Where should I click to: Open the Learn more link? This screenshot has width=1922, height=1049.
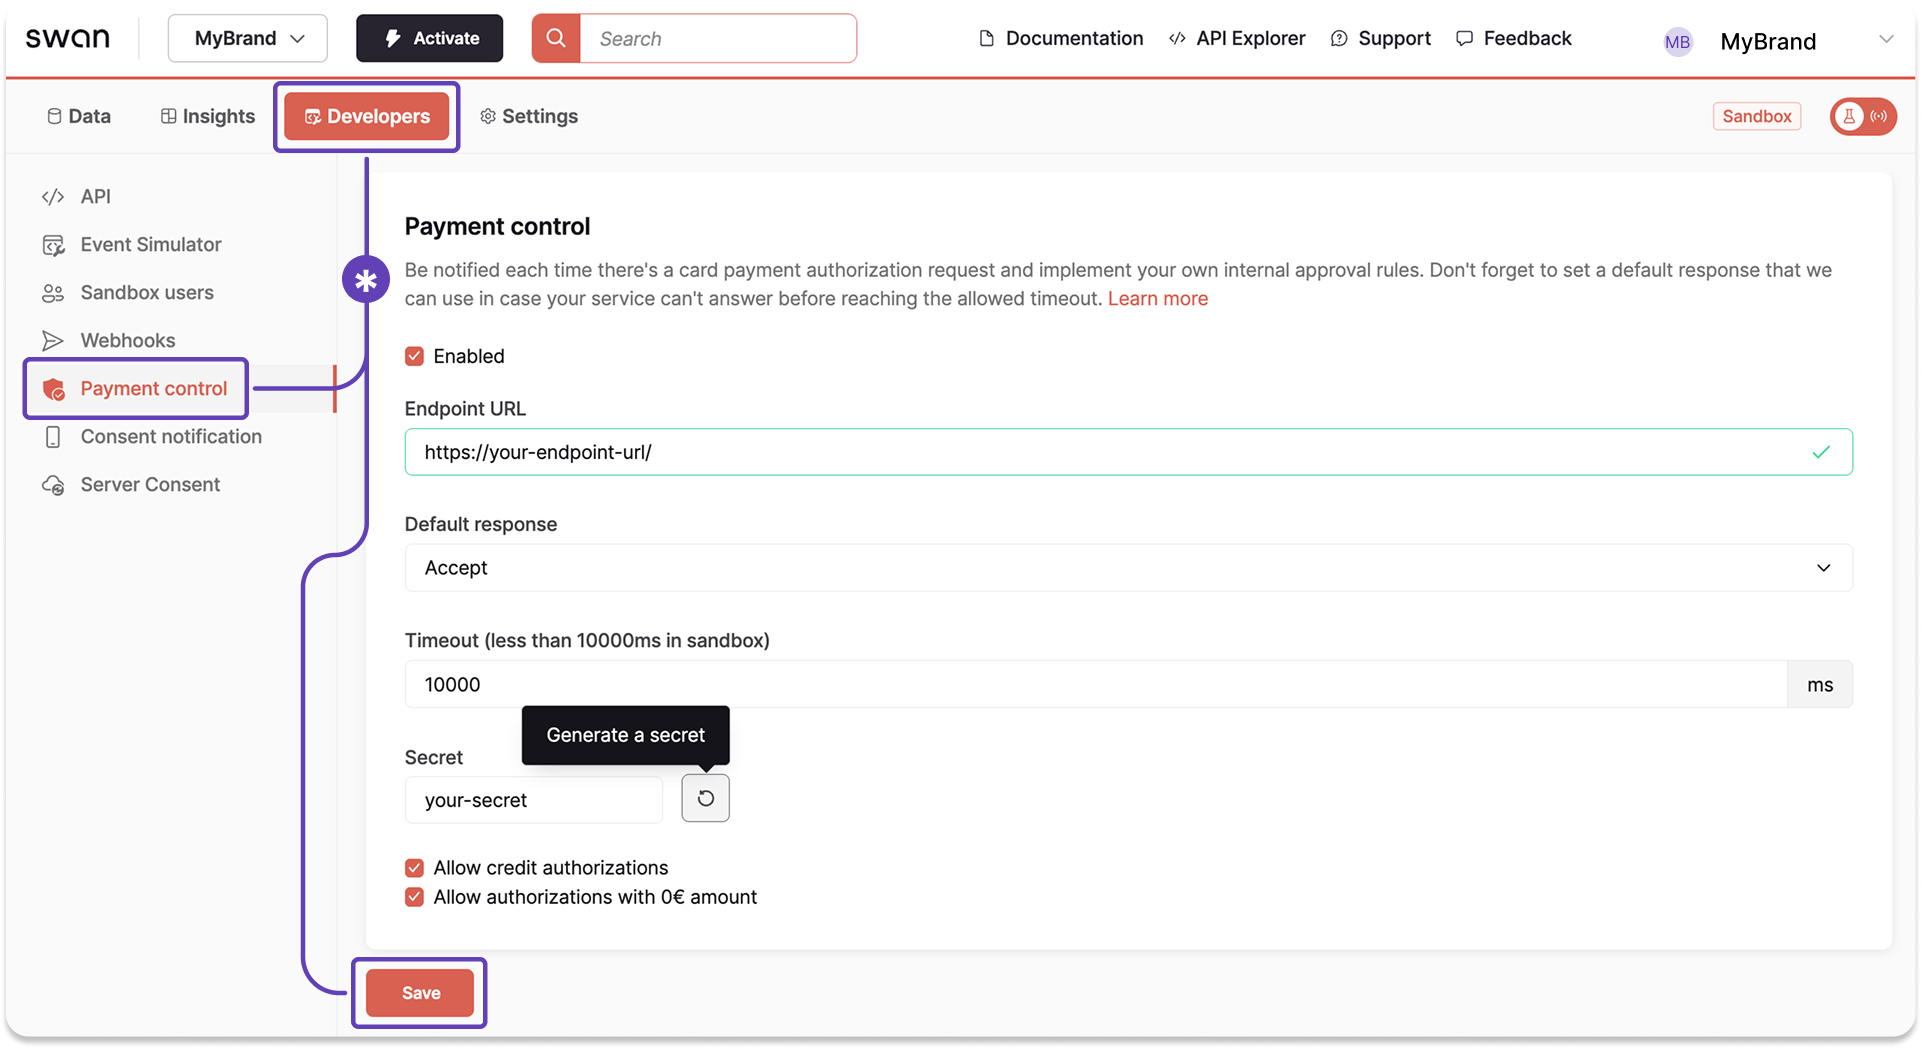[1157, 298]
